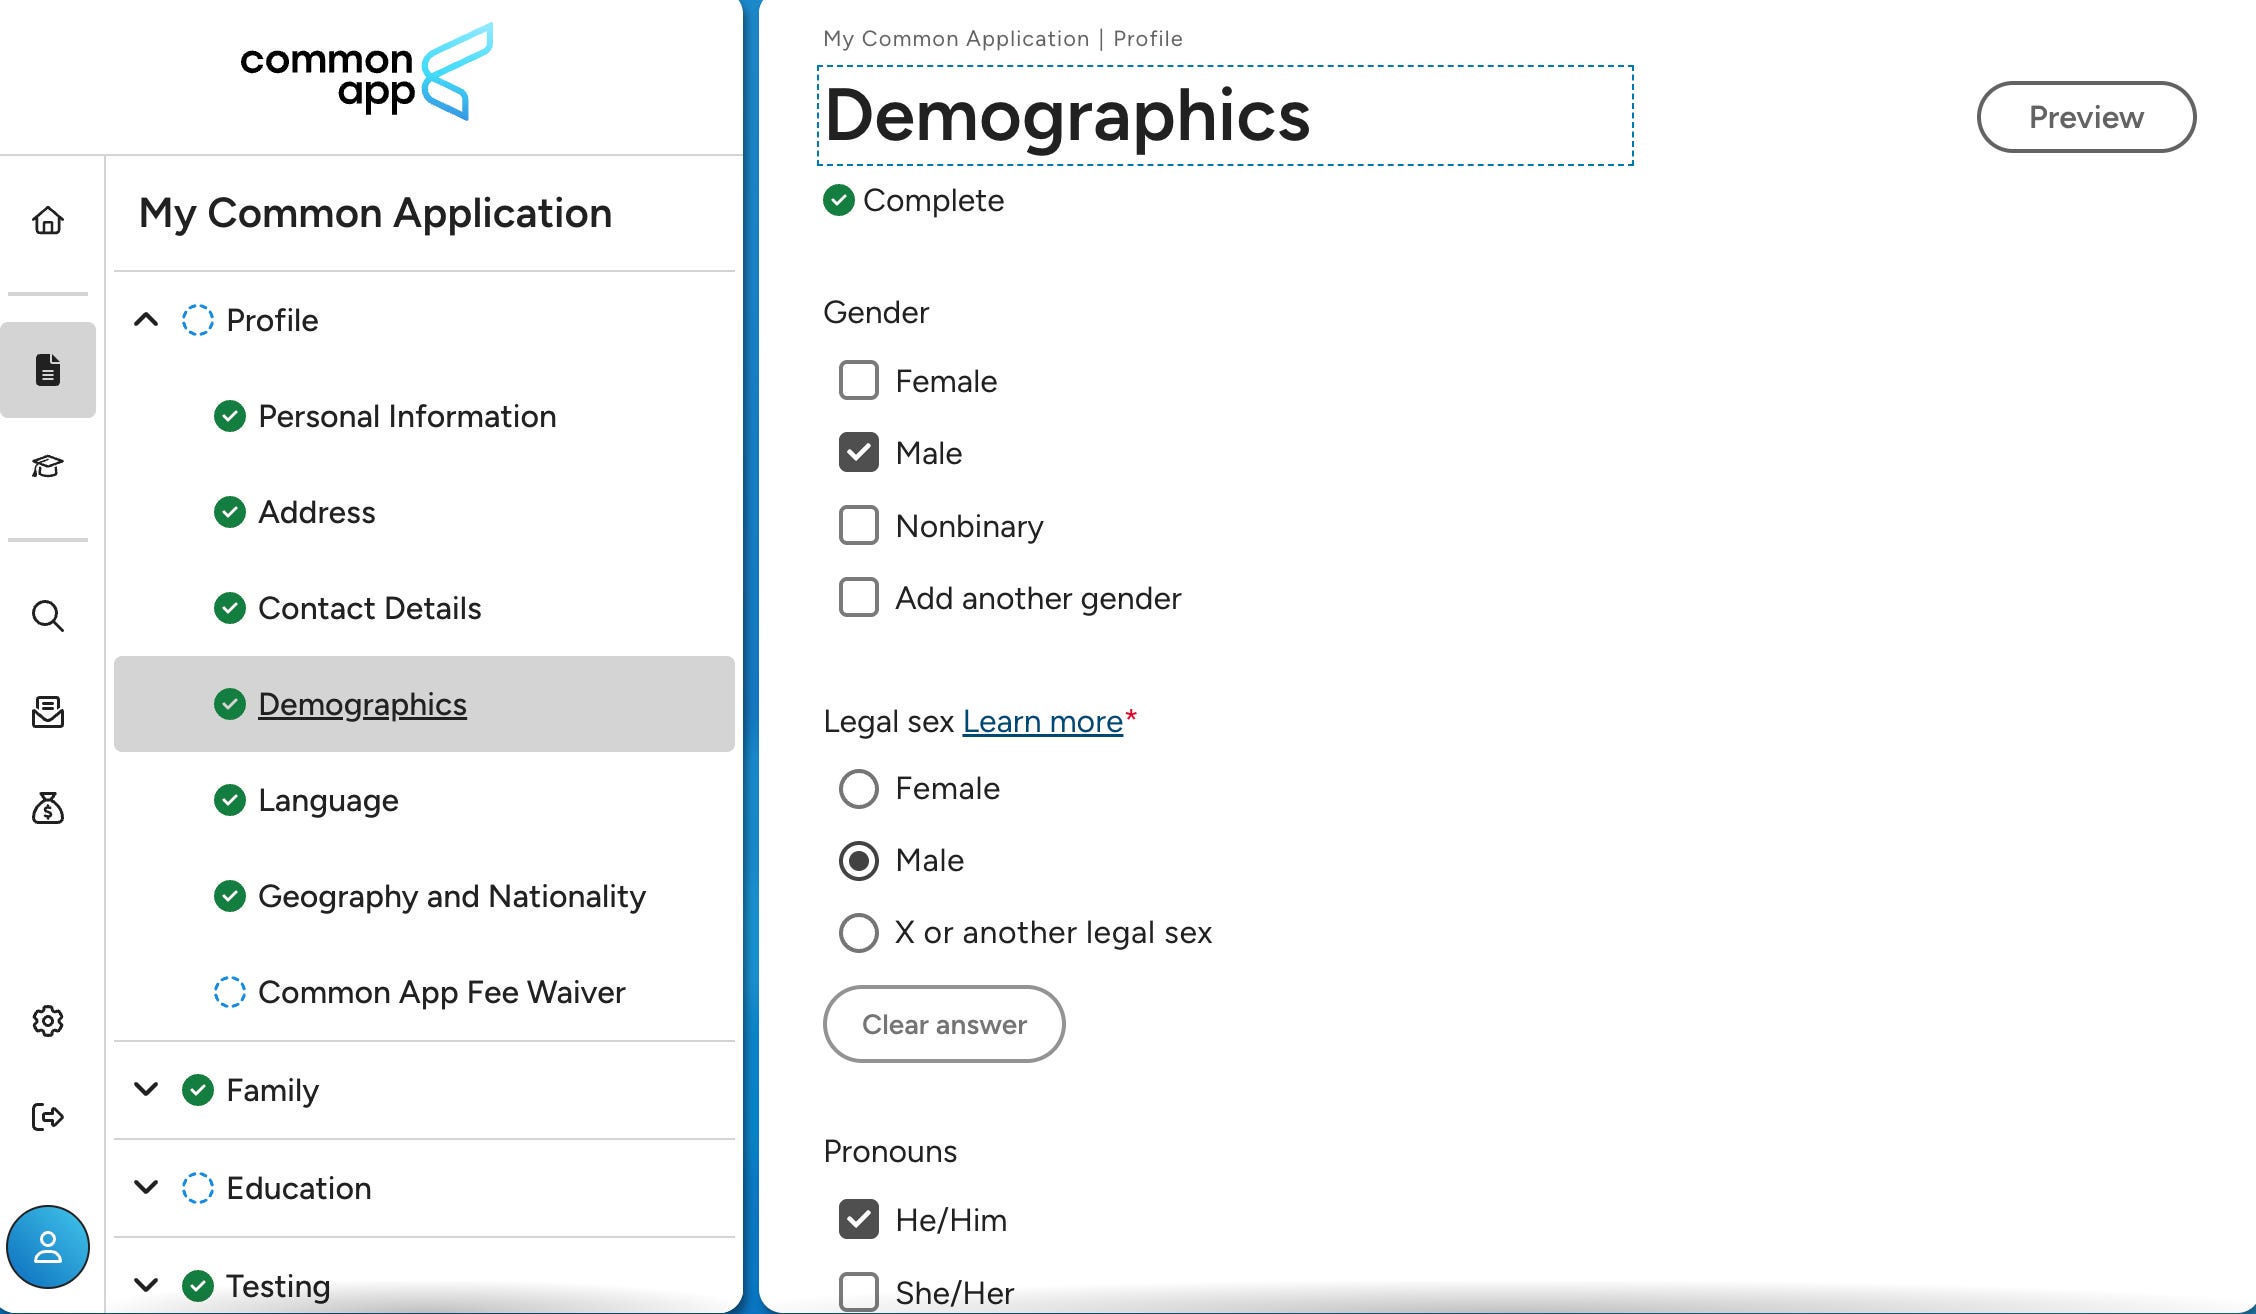Open the Language sidebar item
The height and width of the screenshot is (1314, 2256).
328,801
